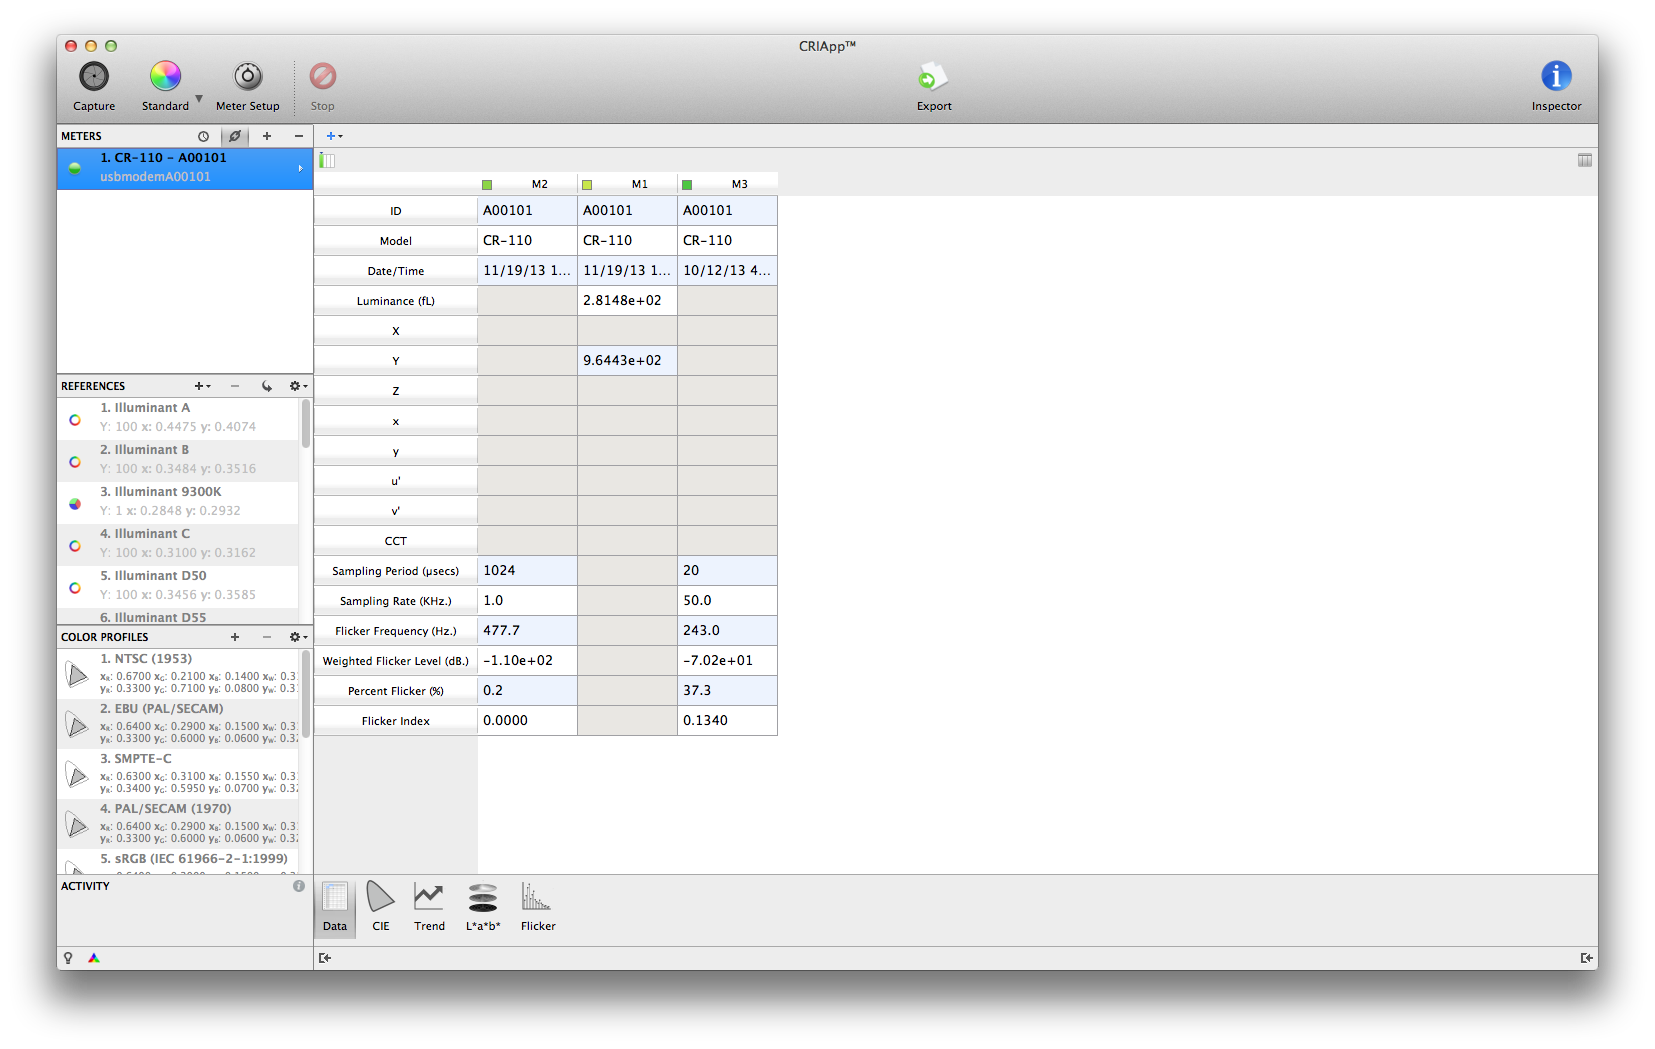Click the table columns icon at the far right
This screenshot has width=1655, height=1049.
pyautogui.click(x=1585, y=160)
